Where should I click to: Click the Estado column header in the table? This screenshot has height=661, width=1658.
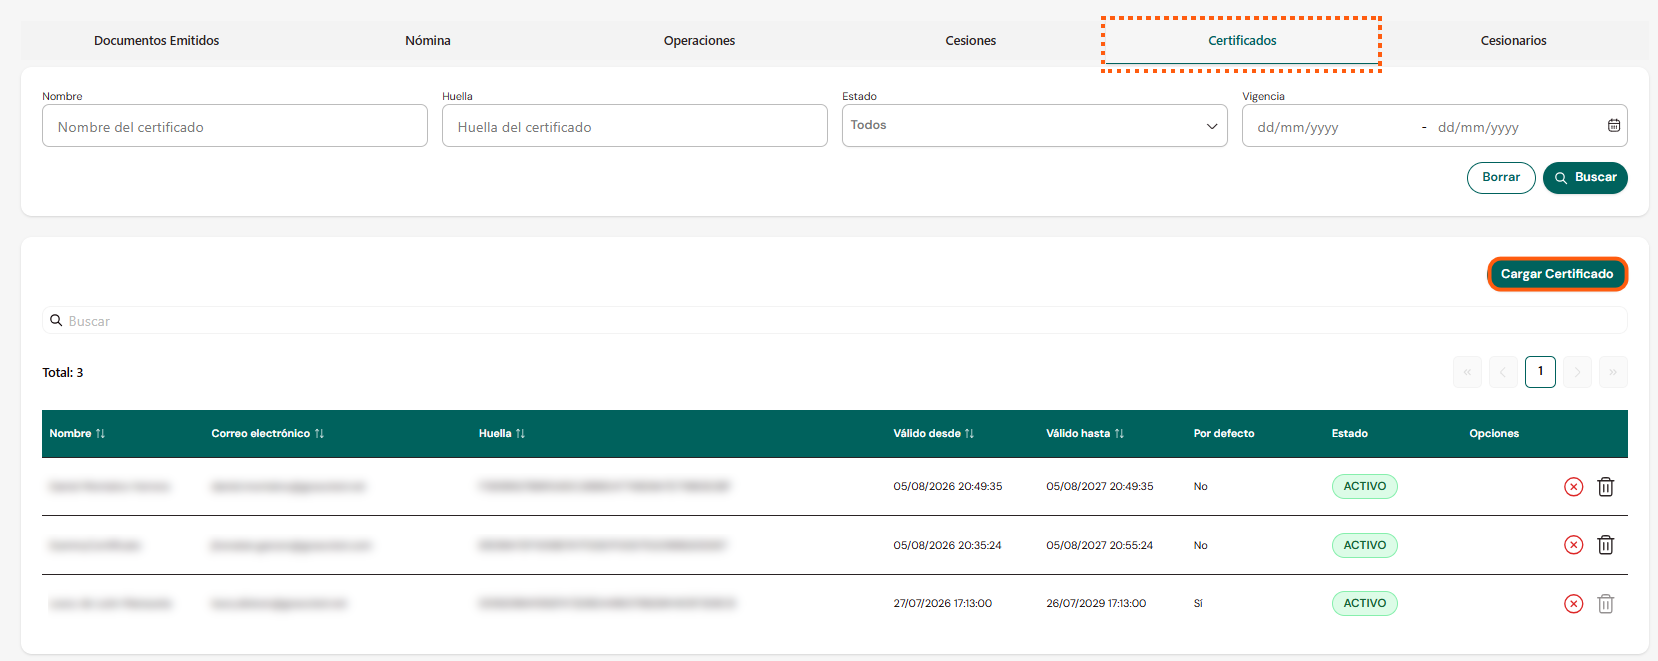coord(1349,434)
